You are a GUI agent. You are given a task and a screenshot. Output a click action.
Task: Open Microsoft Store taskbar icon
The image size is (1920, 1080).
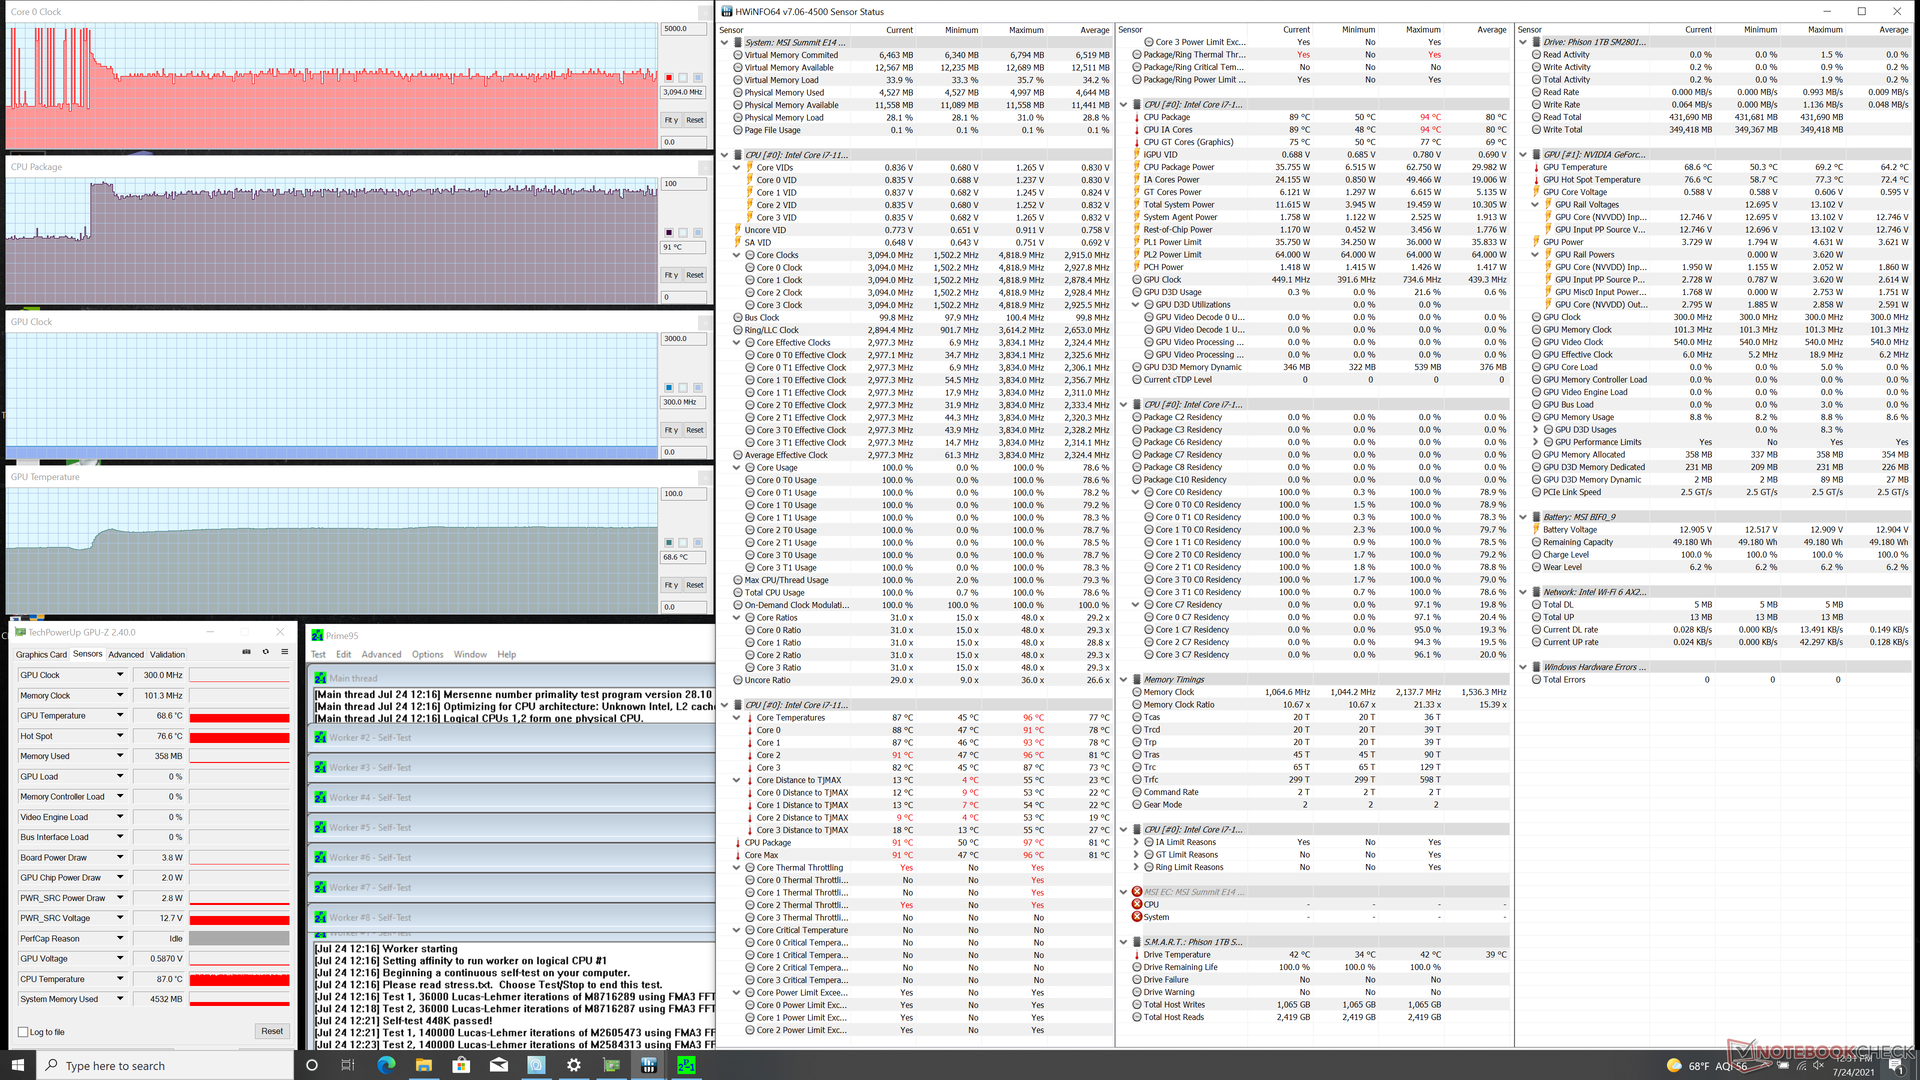461,1065
